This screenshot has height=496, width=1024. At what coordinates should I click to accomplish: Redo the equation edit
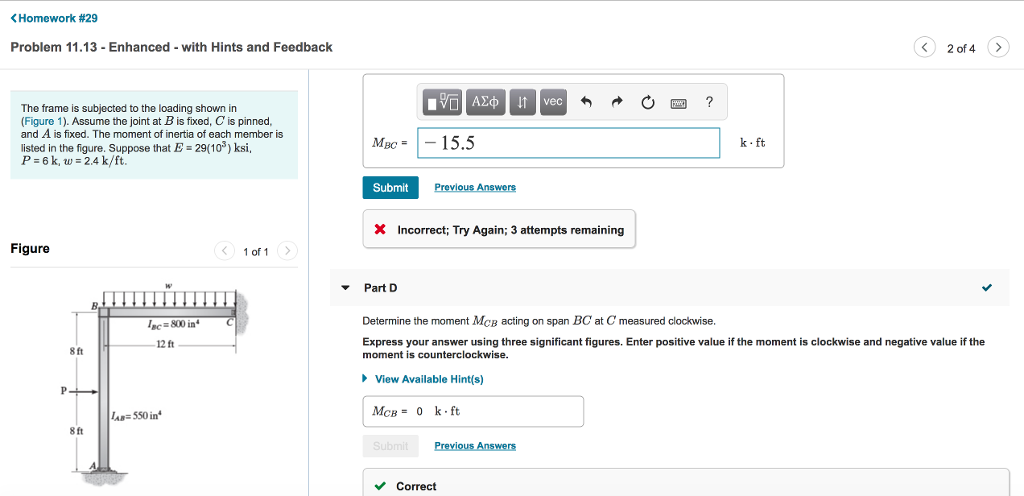point(616,102)
